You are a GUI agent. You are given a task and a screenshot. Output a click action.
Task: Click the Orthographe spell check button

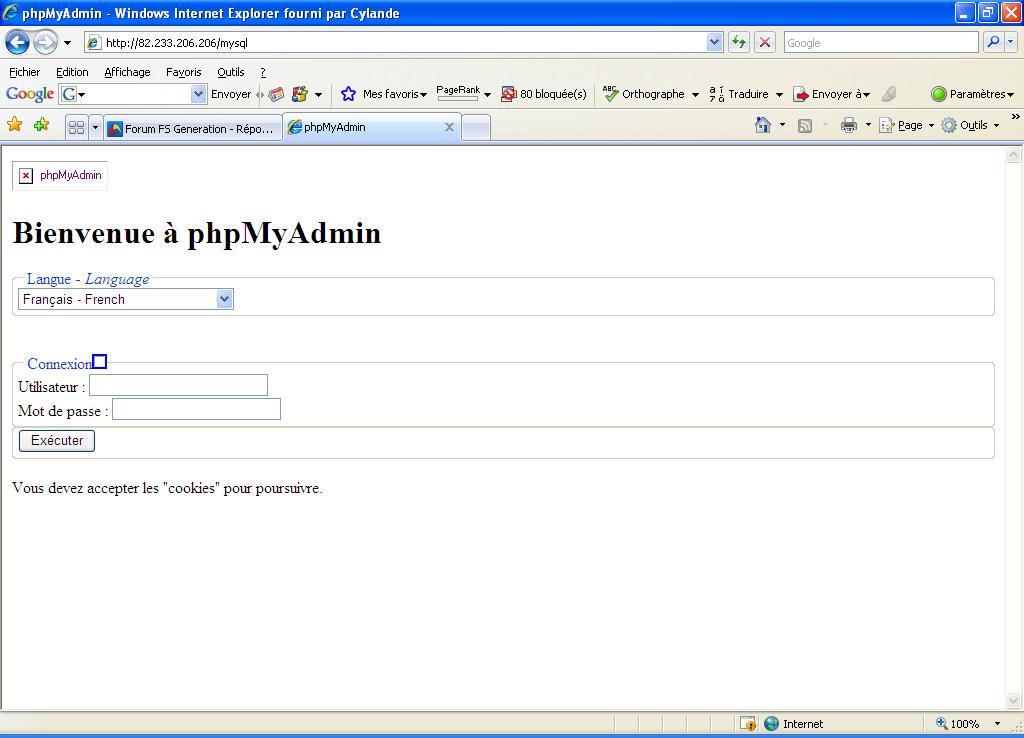[644, 94]
